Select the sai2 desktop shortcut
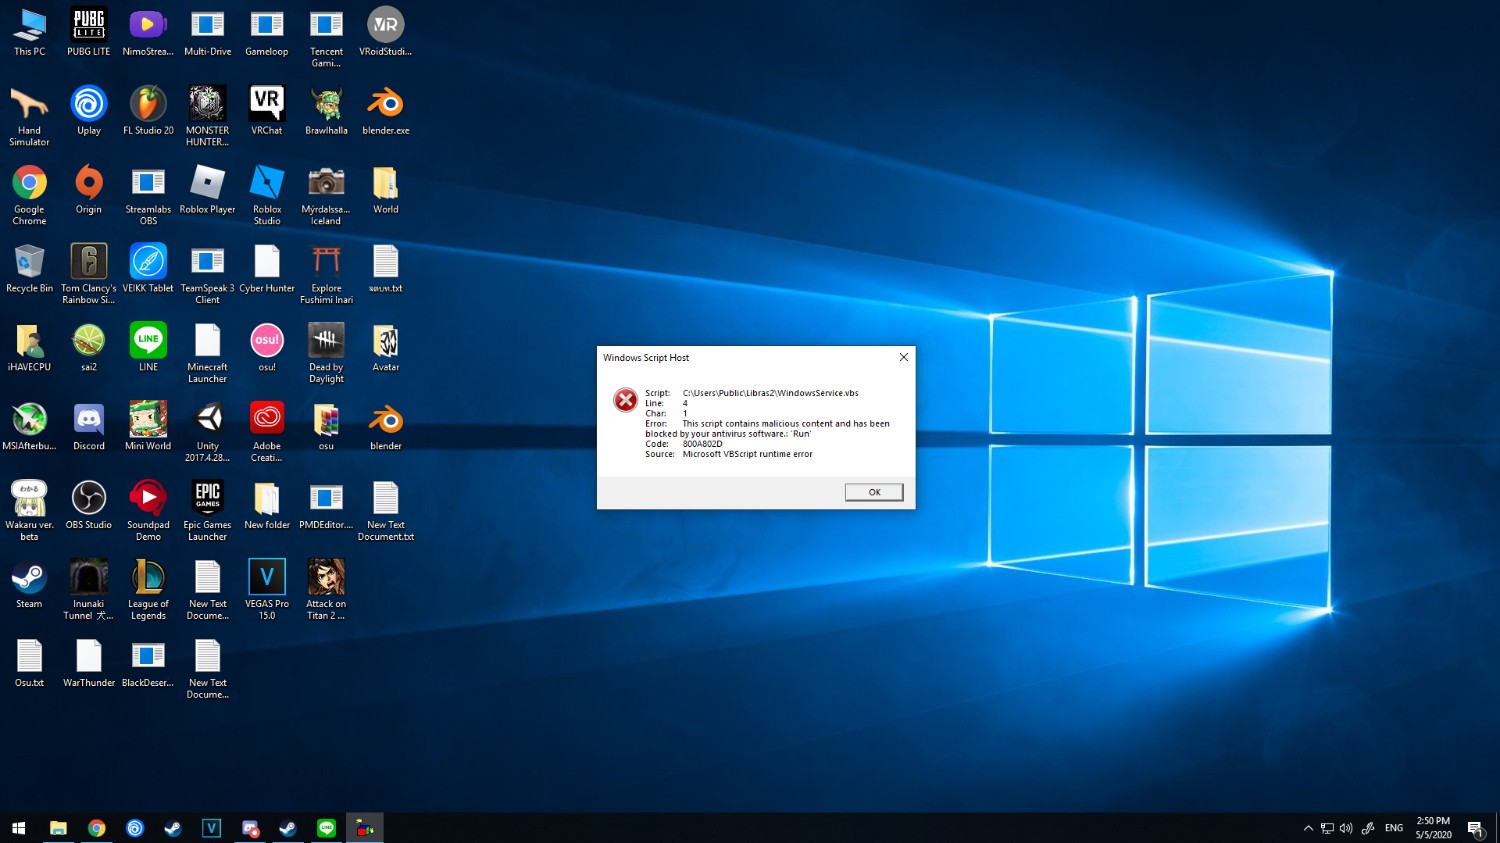 tap(89, 348)
